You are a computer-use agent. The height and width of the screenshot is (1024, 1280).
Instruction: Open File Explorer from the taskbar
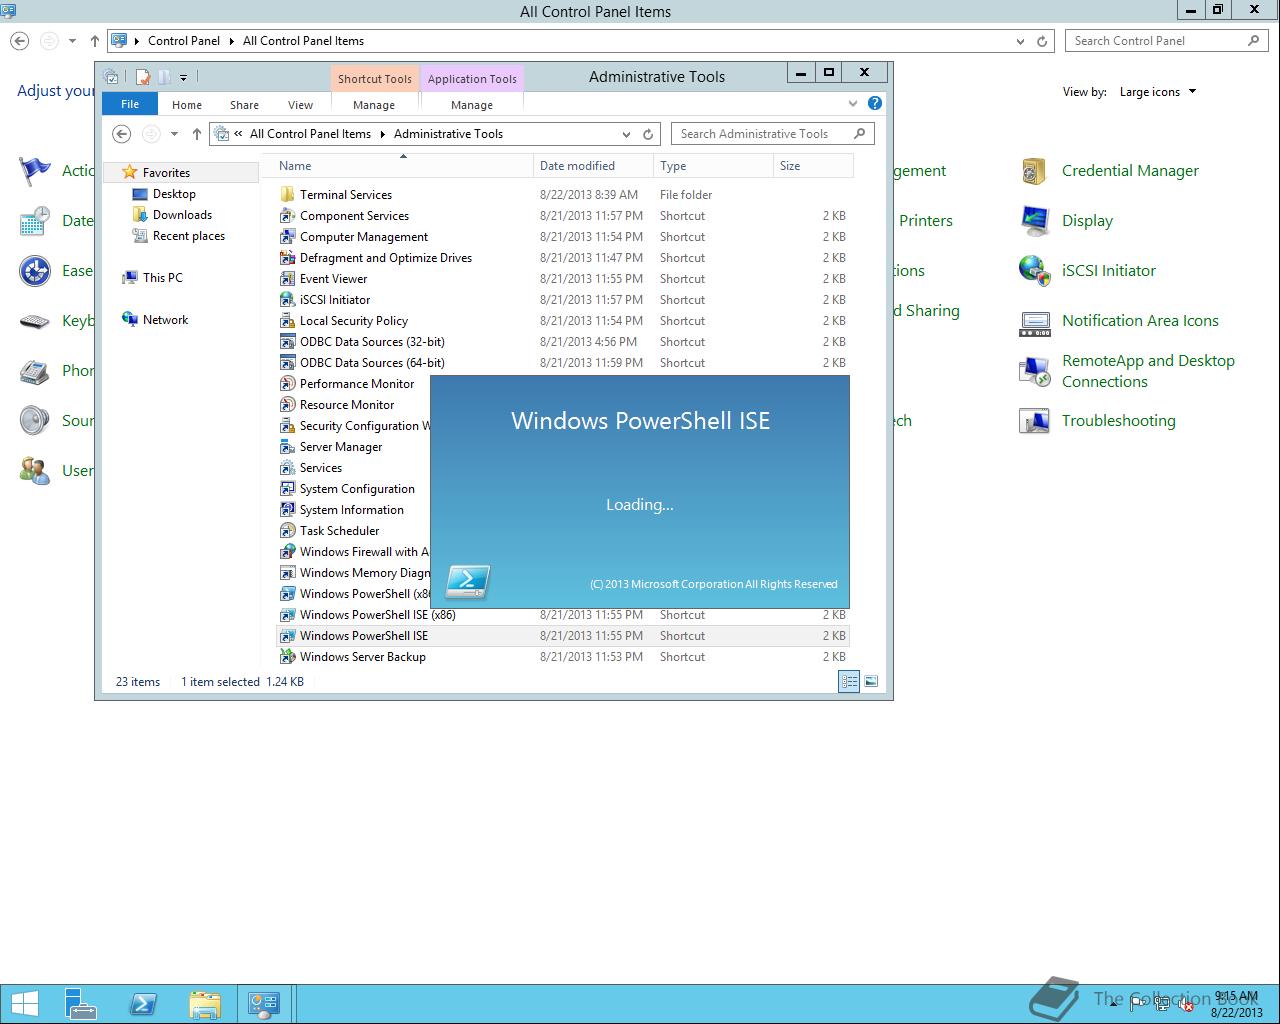coord(204,1004)
